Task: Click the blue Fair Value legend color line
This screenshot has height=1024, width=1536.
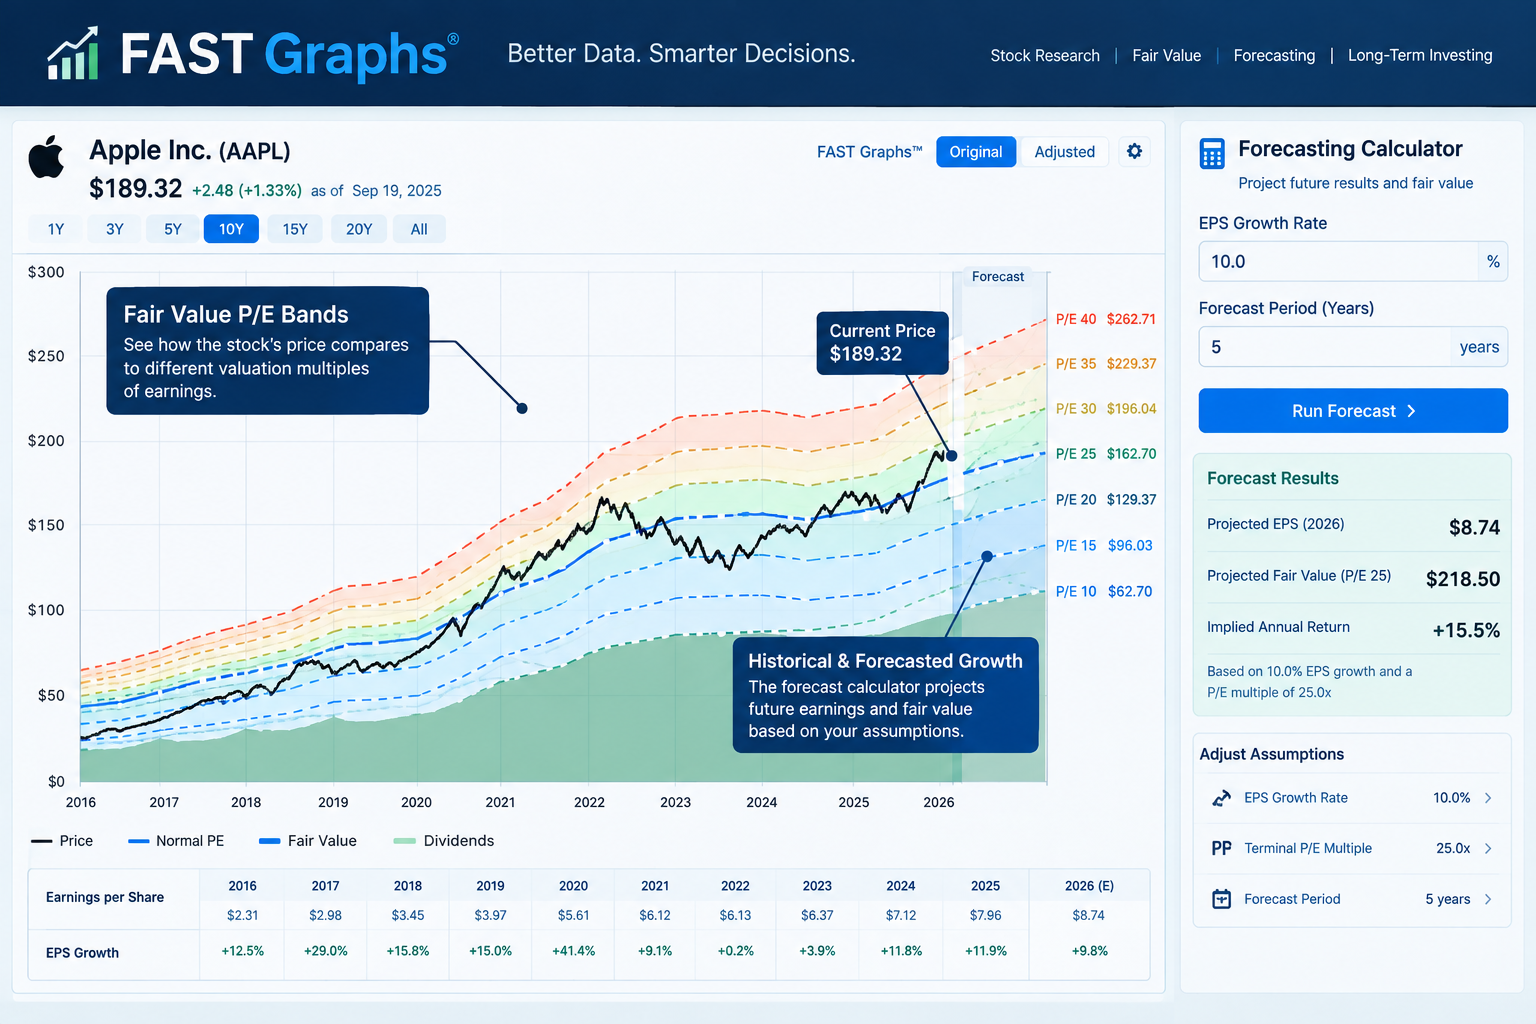Action: [x=269, y=841]
